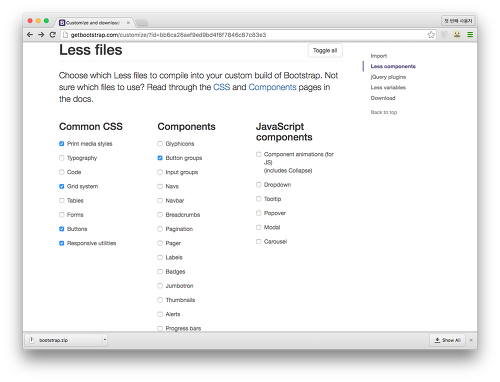
Task: Go back using the browser back arrow
Action: pyautogui.click(x=30, y=35)
